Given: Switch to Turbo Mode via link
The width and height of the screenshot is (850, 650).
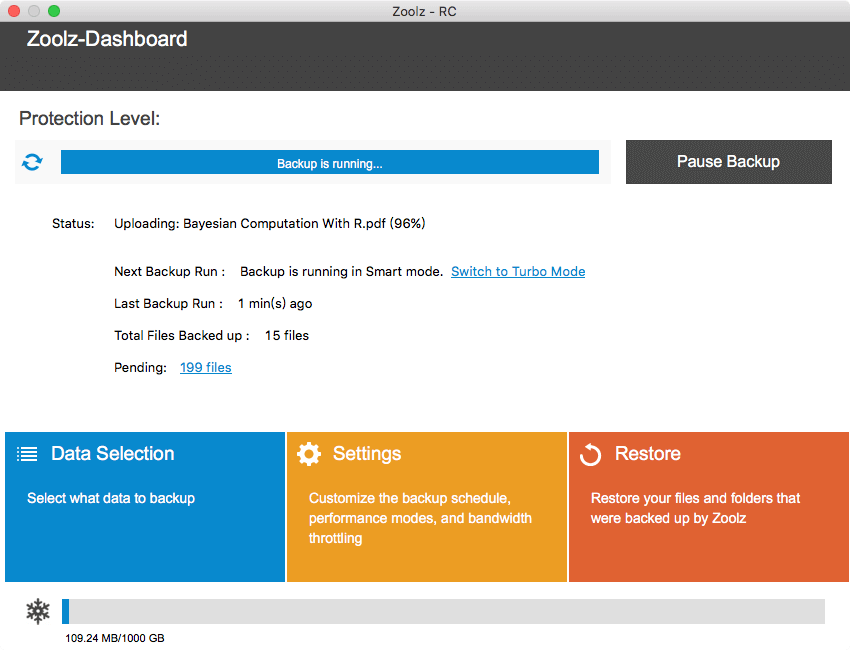Looking at the screenshot, I should pyautogui.click(x=518, y=272).
